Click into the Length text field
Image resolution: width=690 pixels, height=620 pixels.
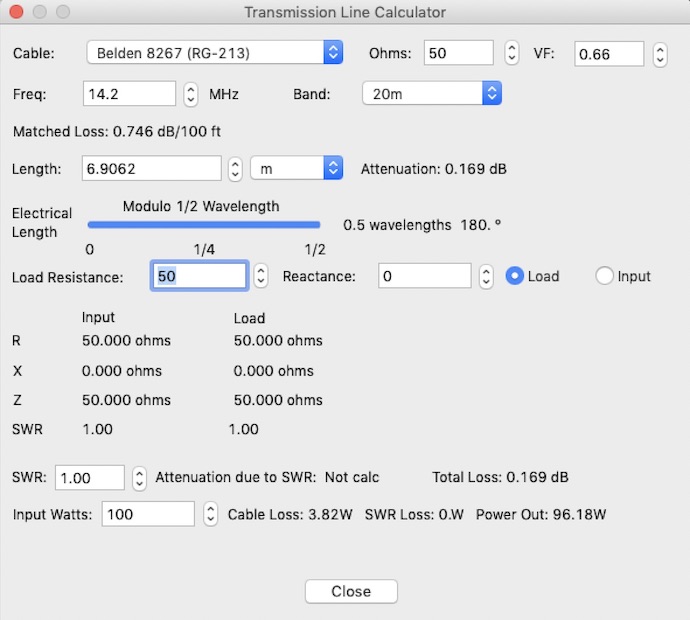[151, 169]
